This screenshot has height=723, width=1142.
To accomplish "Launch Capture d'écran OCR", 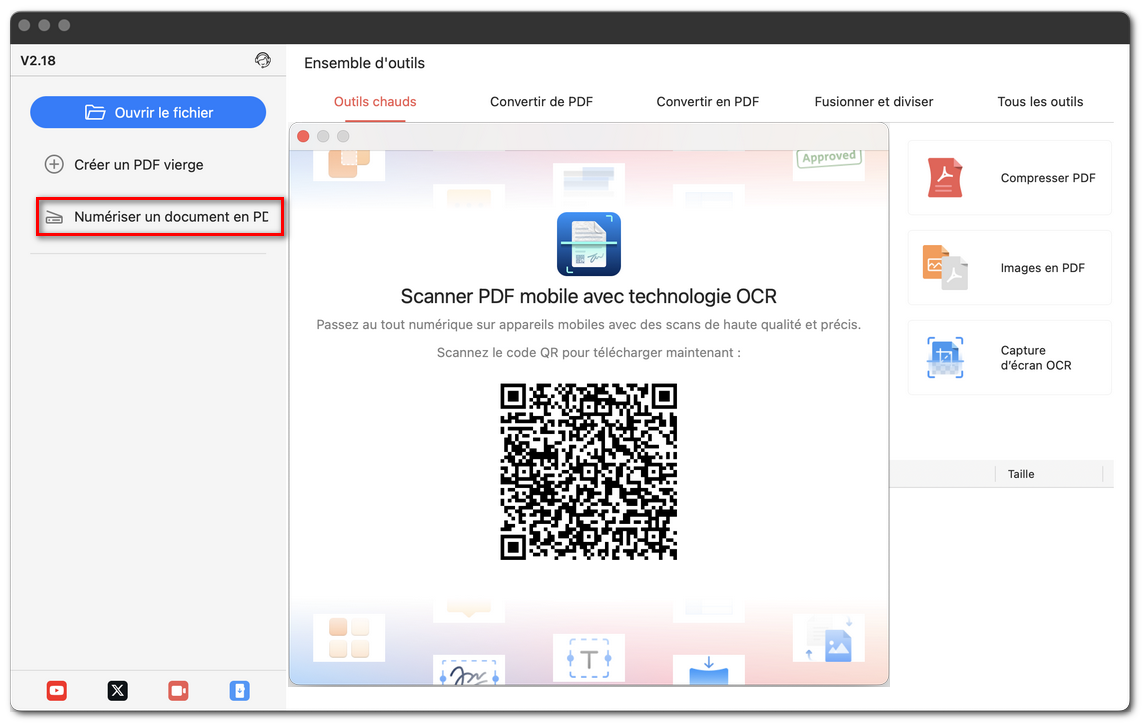I will coord(1008,357).
